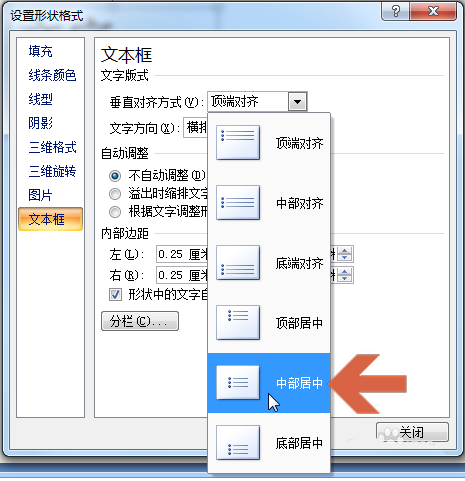The image size is (465, 481).
Task: Pick the 底端对齐 alignment icon
Action: (238, 262)
